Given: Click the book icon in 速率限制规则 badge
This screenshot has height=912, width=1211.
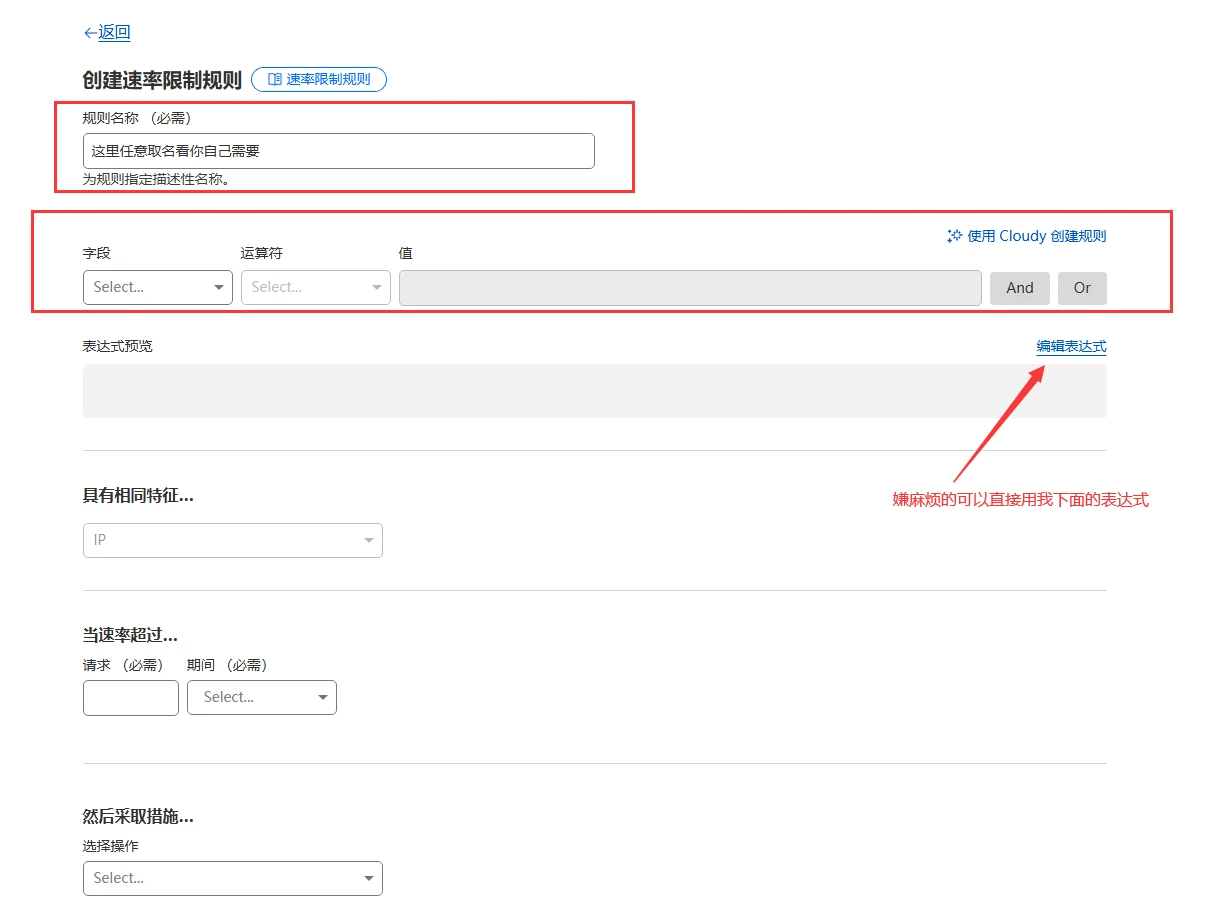Looking at the screenshot, I should click(275, 80).
